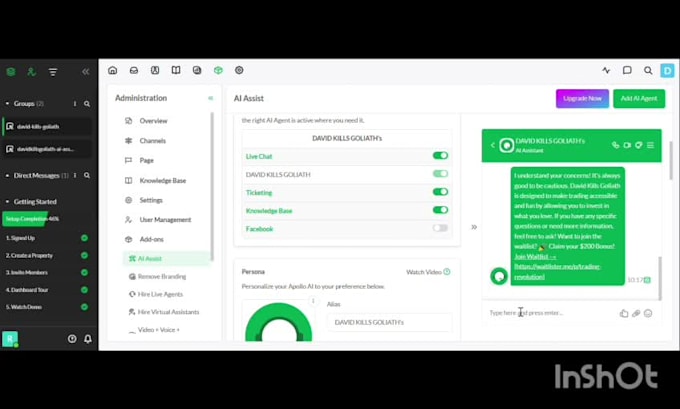This screenshot has height=409, width=680.
Task: Open the inbox tray icon
Action: click(x=134, y=70)
